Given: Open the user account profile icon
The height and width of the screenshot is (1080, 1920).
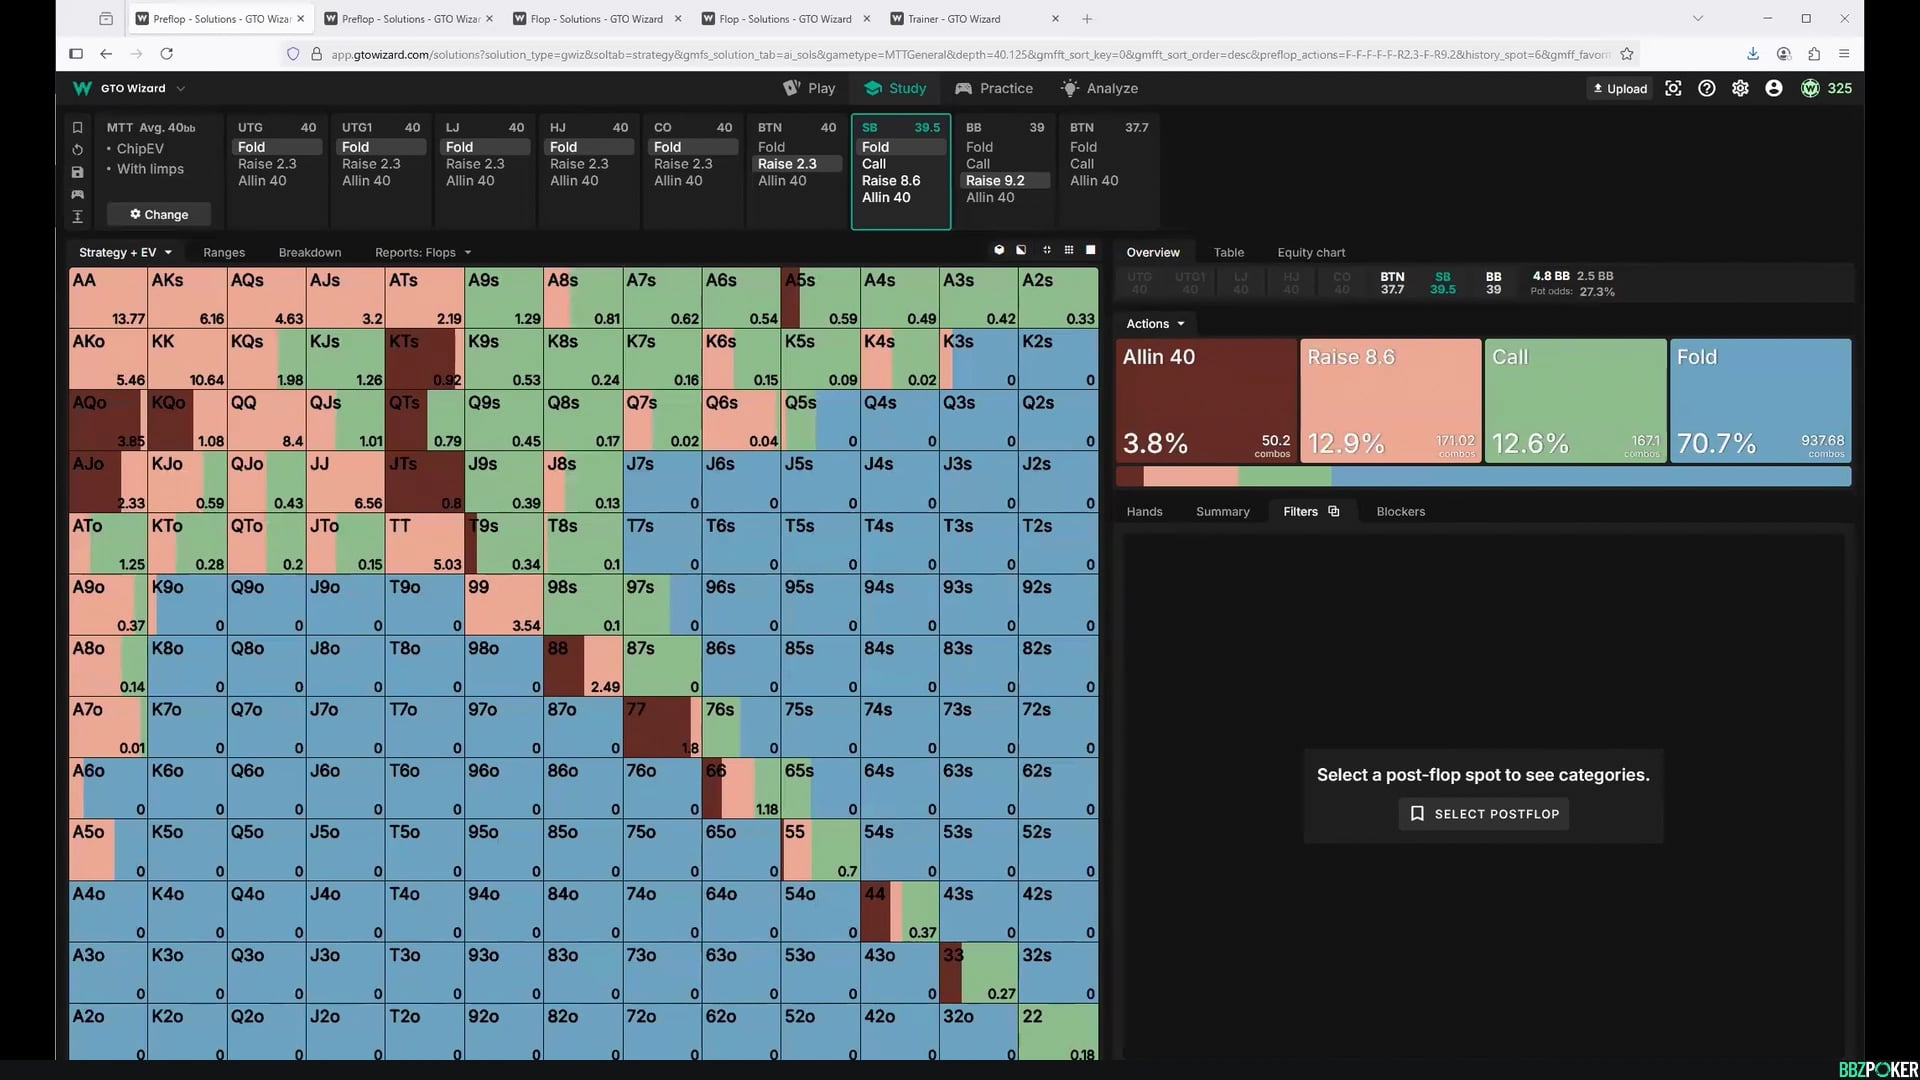Looking at the screenshot, I should coord(1774,88).
